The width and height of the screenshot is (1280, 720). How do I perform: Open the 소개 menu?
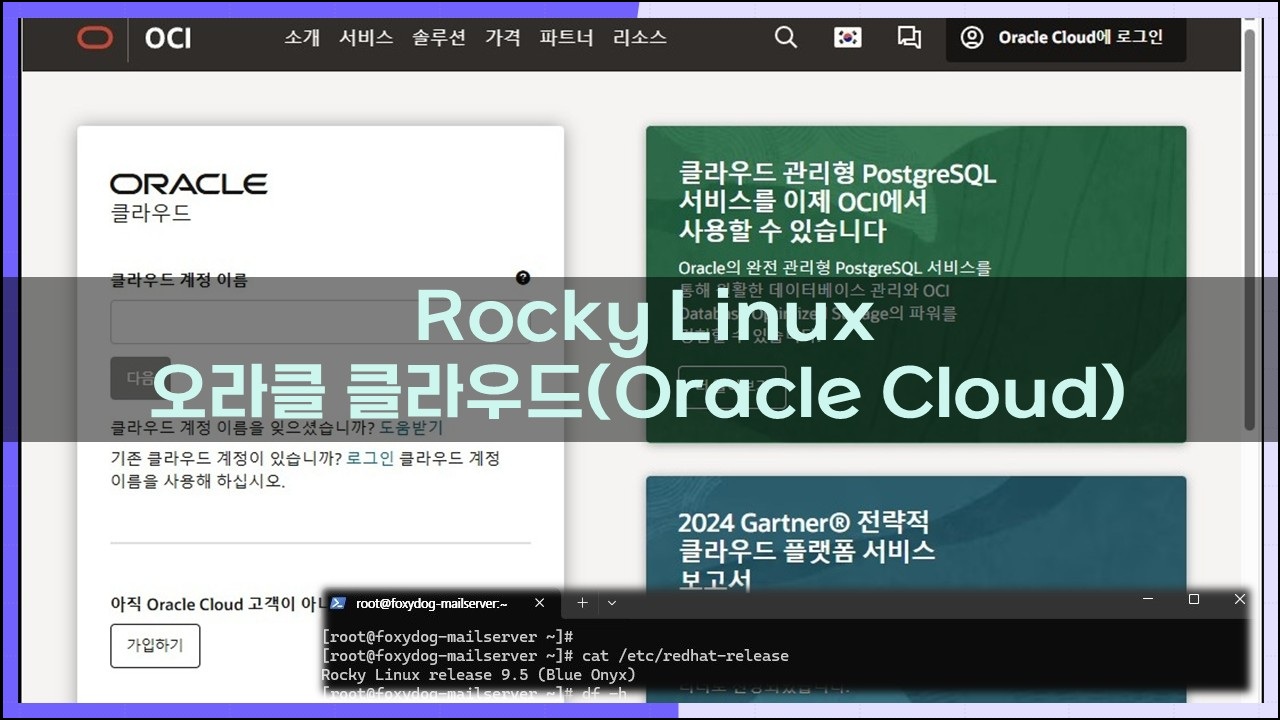302,38
